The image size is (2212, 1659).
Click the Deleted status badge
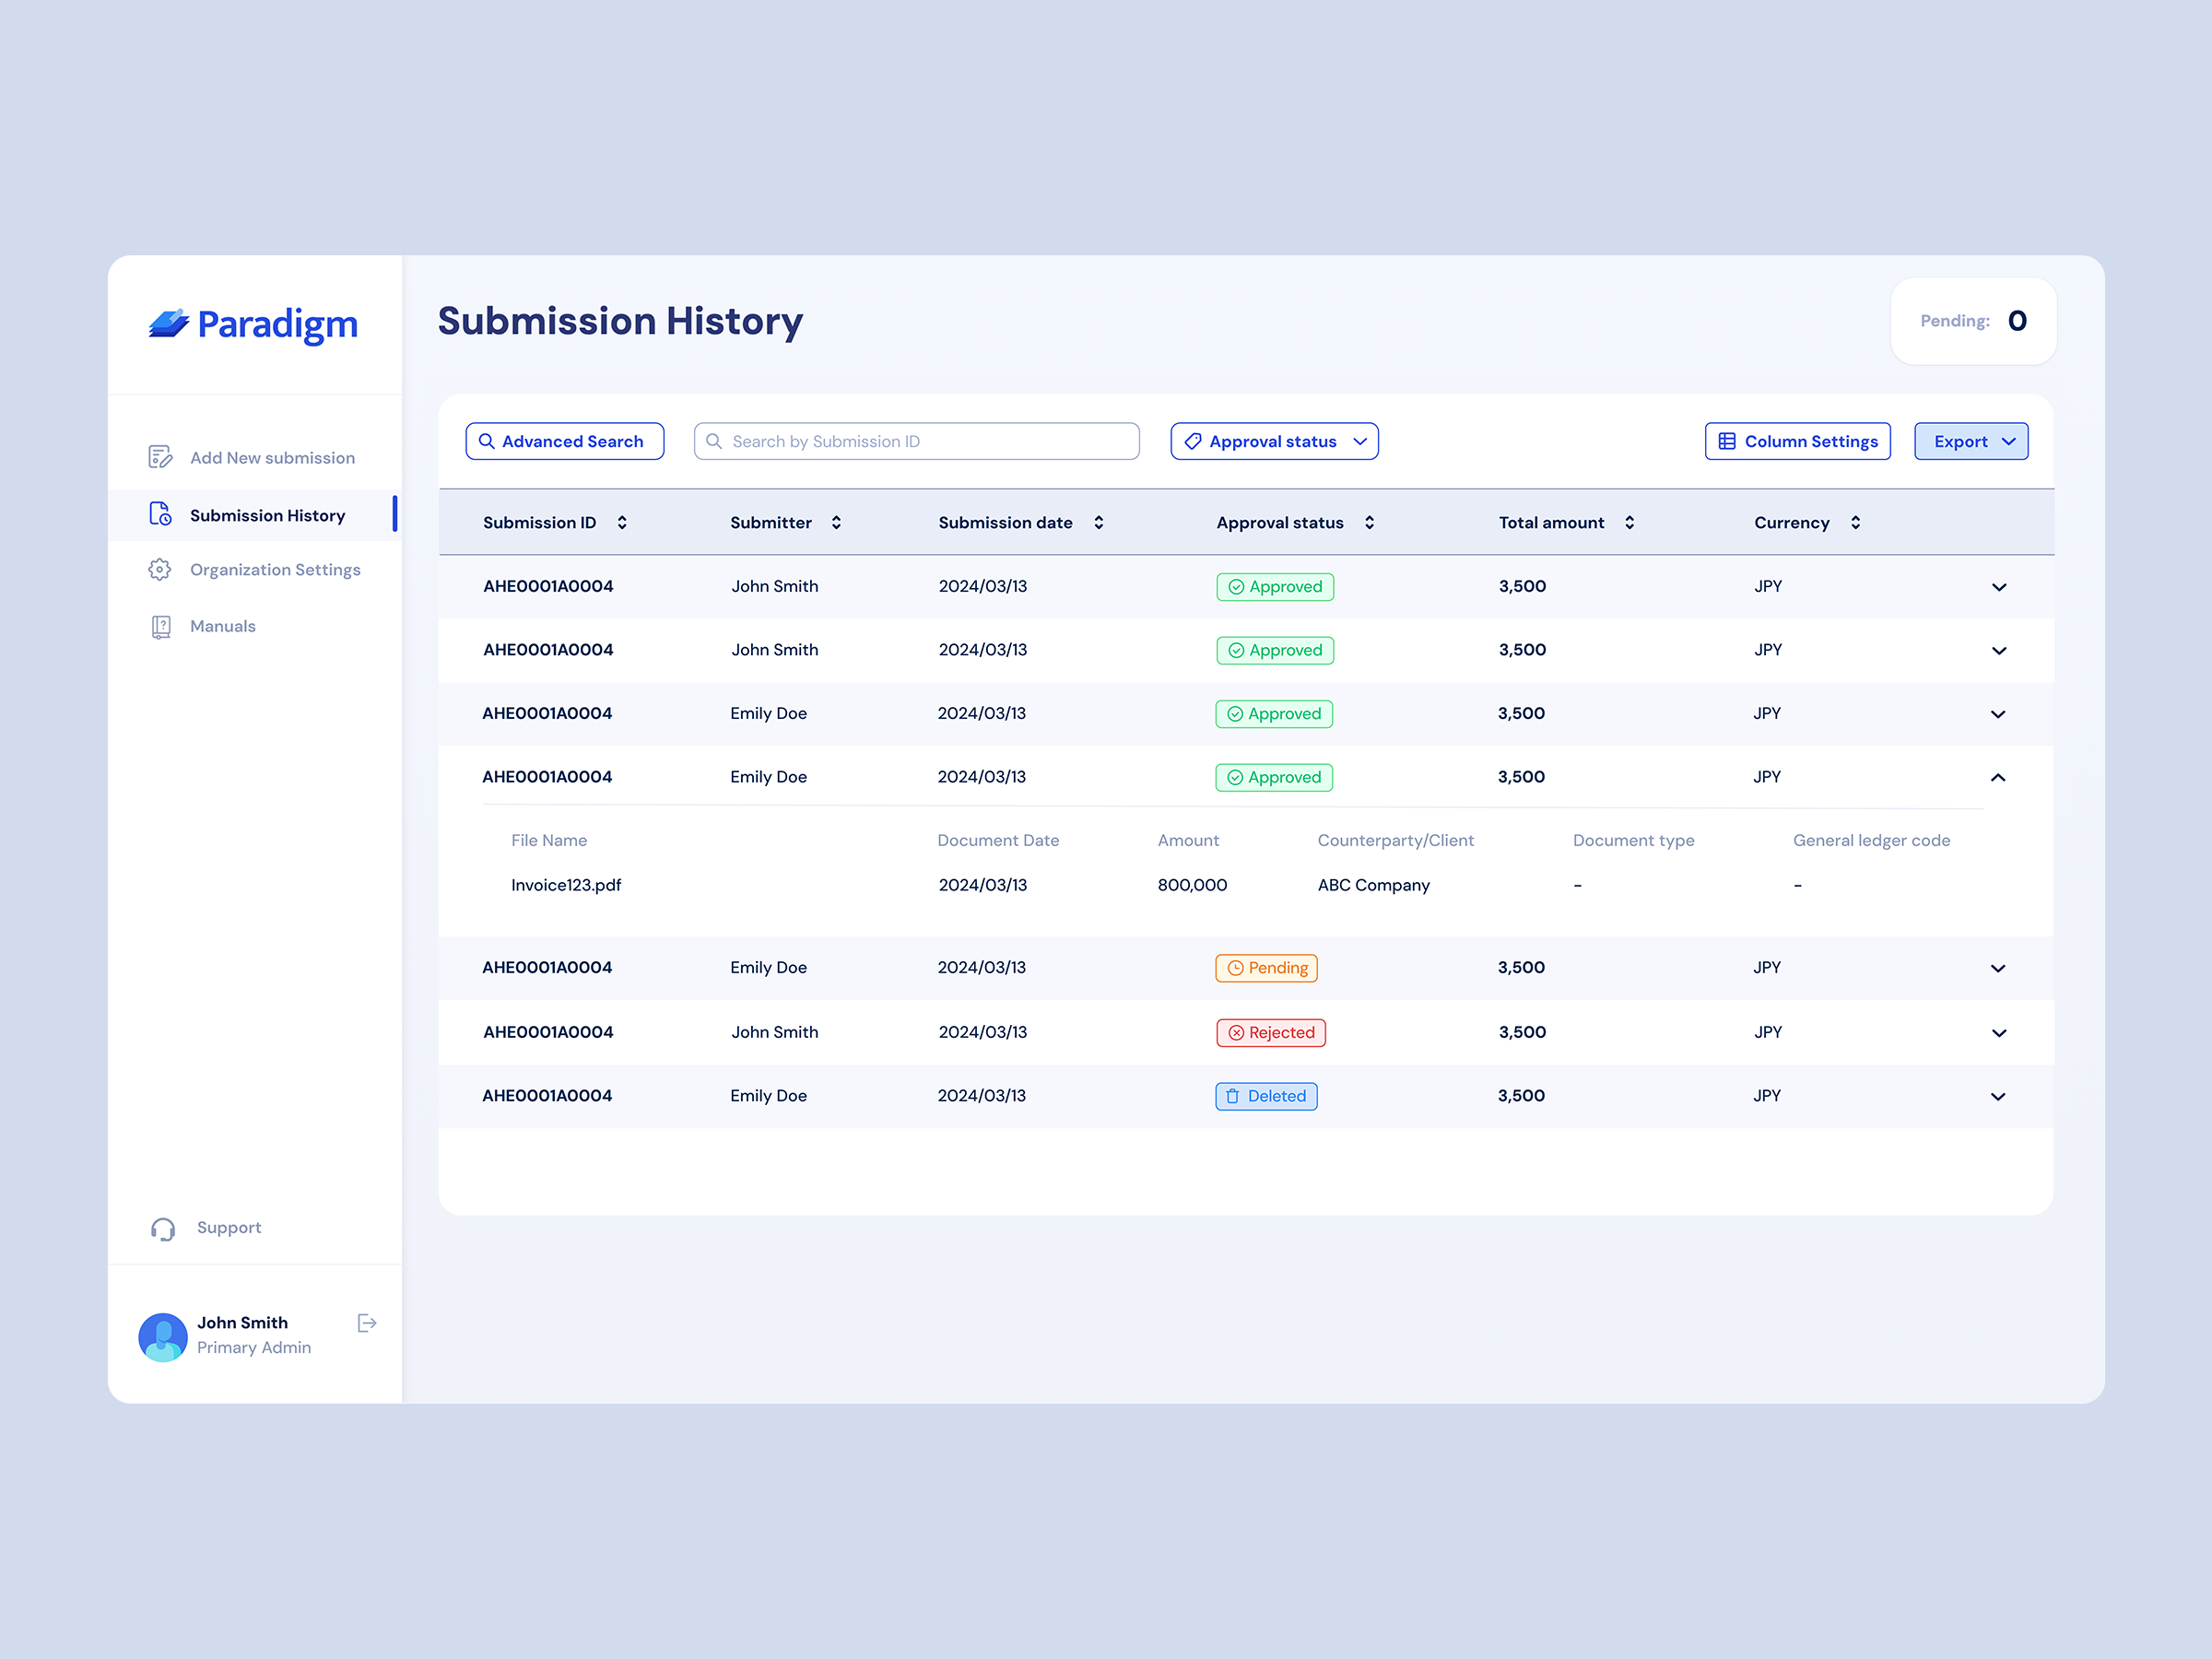click(x=1266, y=1096)
